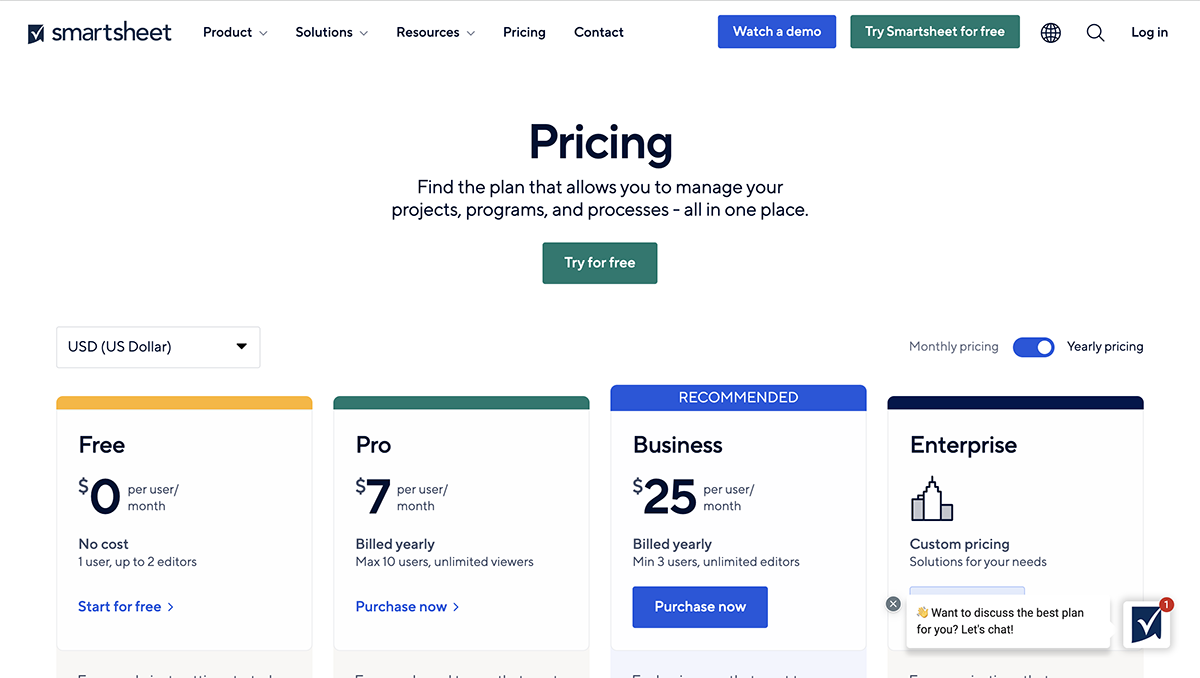
Task: Expand the Solutions menu
Action: [x=331, y=32]
